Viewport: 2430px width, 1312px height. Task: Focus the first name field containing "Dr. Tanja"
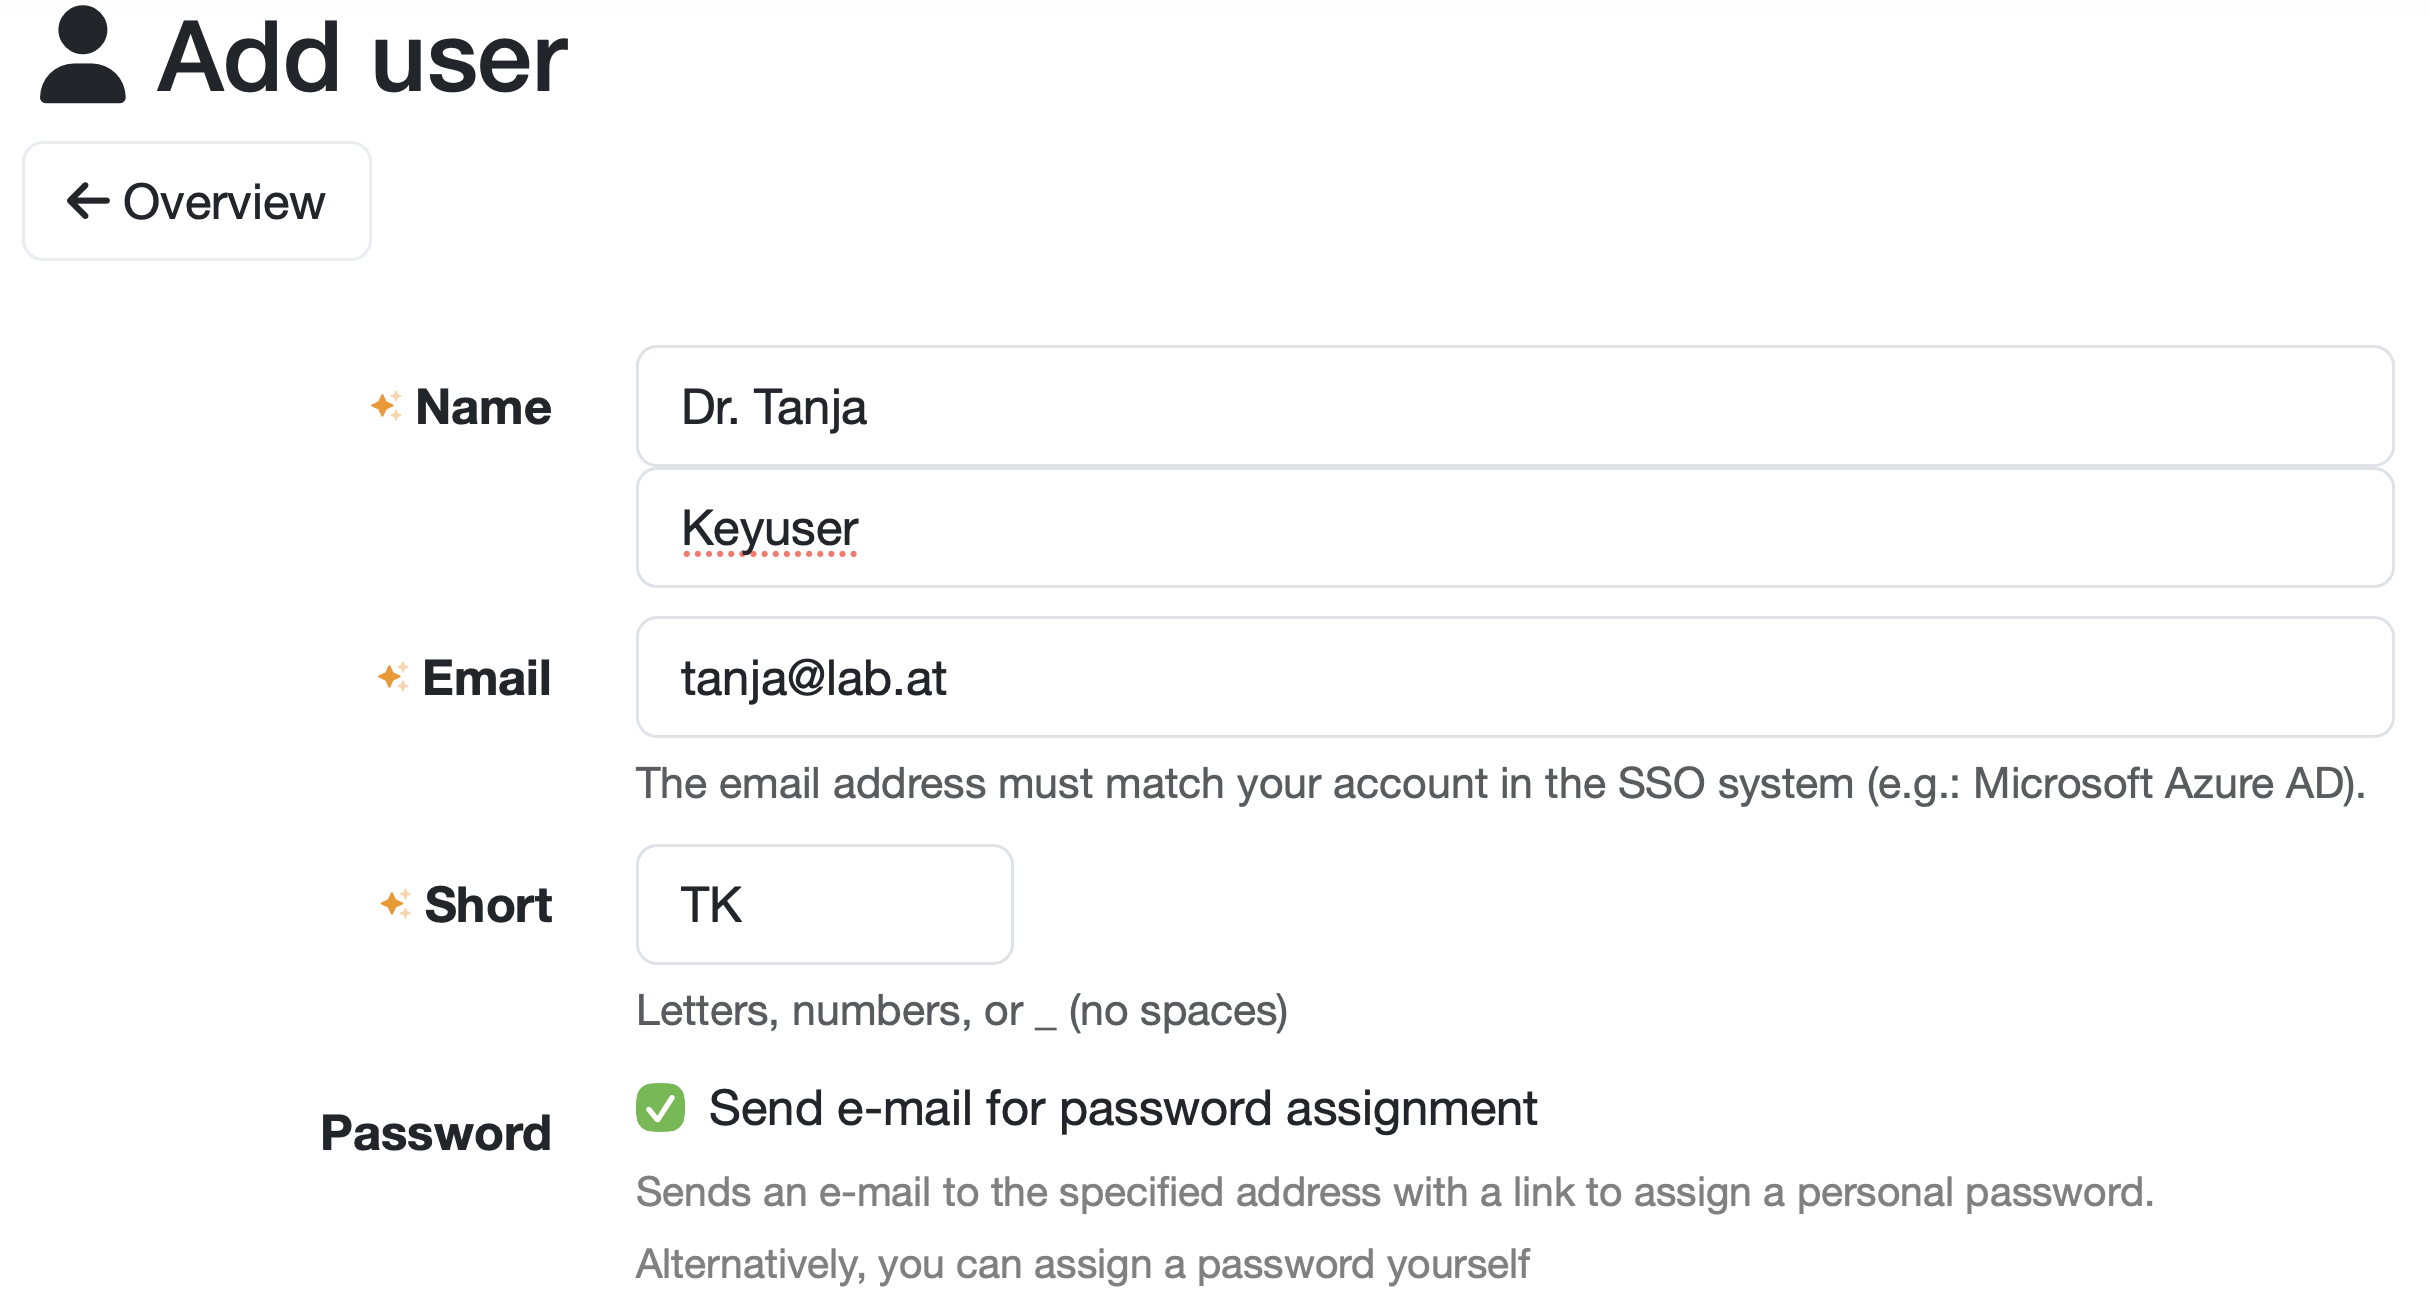(x=1514, y=406)
